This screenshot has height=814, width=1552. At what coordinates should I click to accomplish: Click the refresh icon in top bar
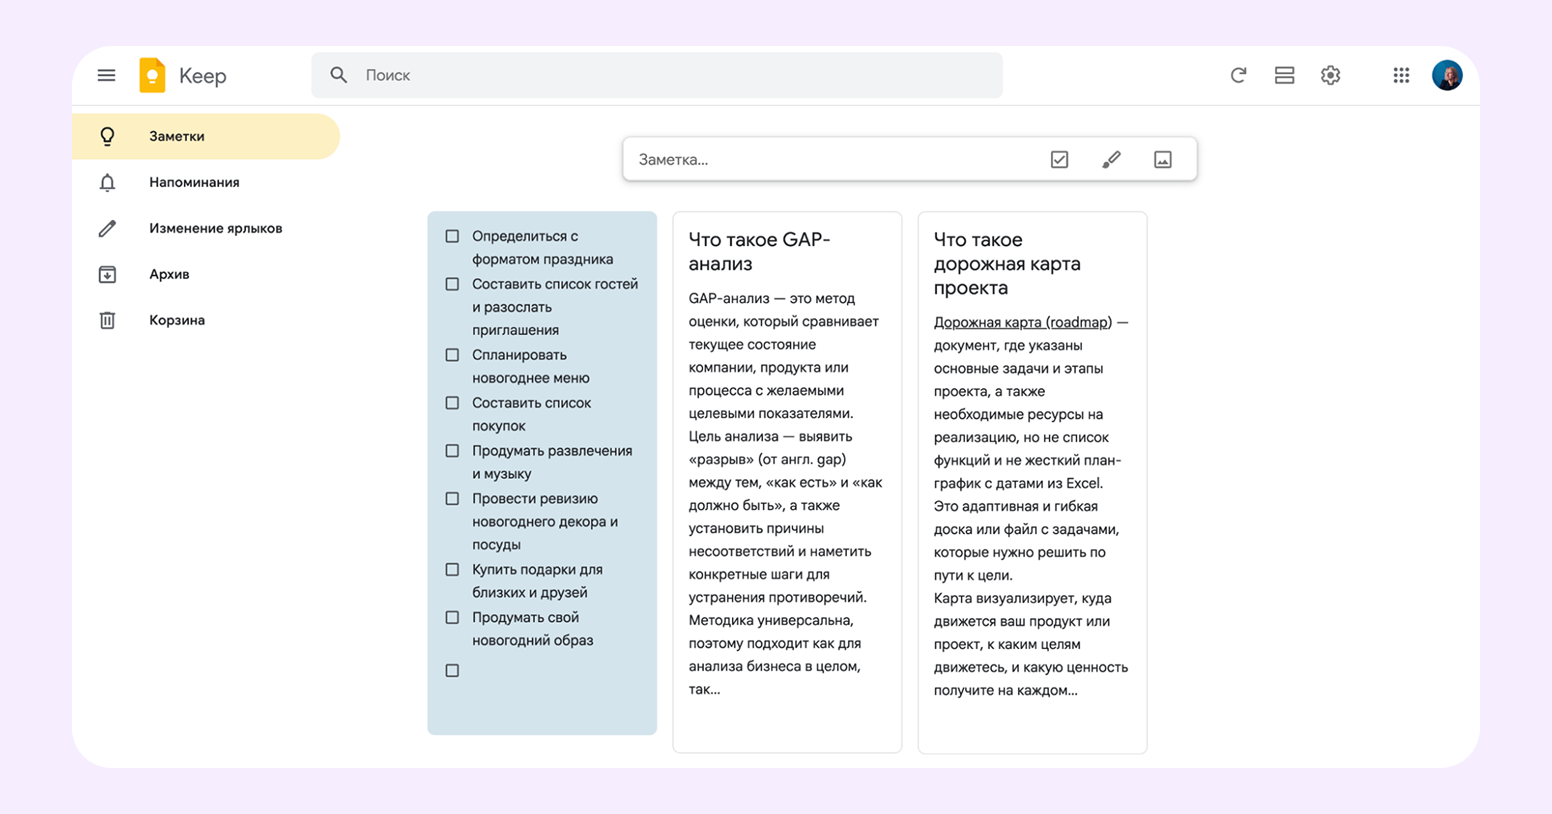pos(1238,75)
